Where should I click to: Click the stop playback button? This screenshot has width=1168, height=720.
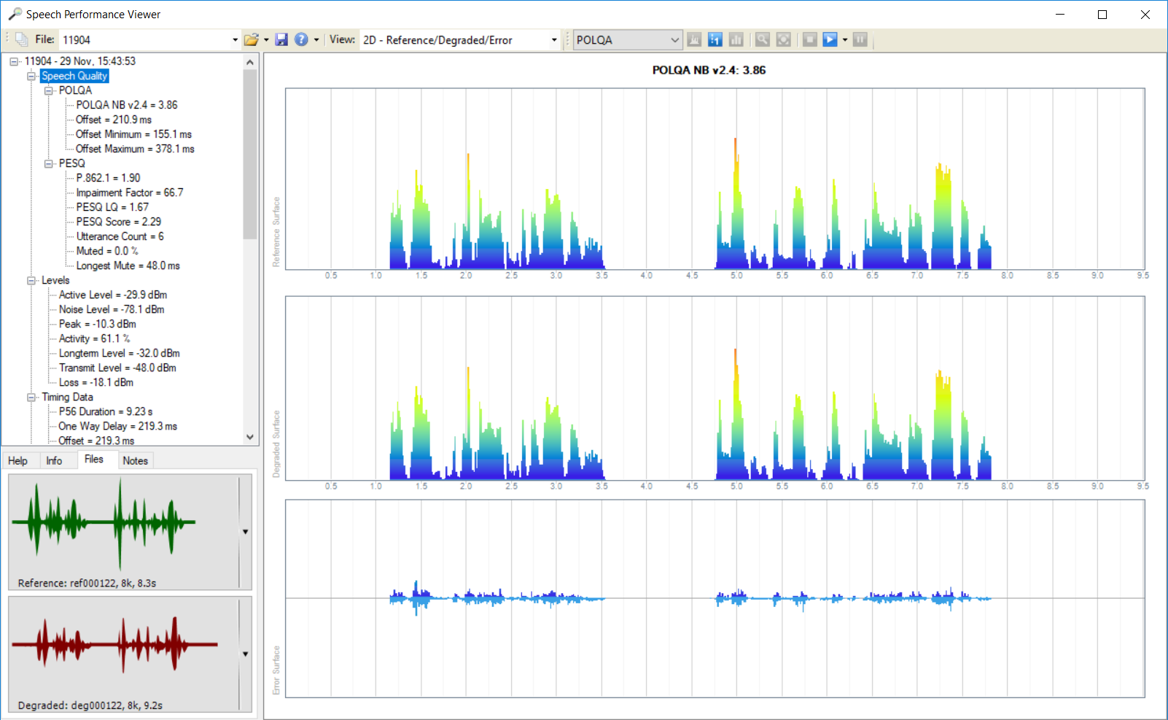pos(810,40)
